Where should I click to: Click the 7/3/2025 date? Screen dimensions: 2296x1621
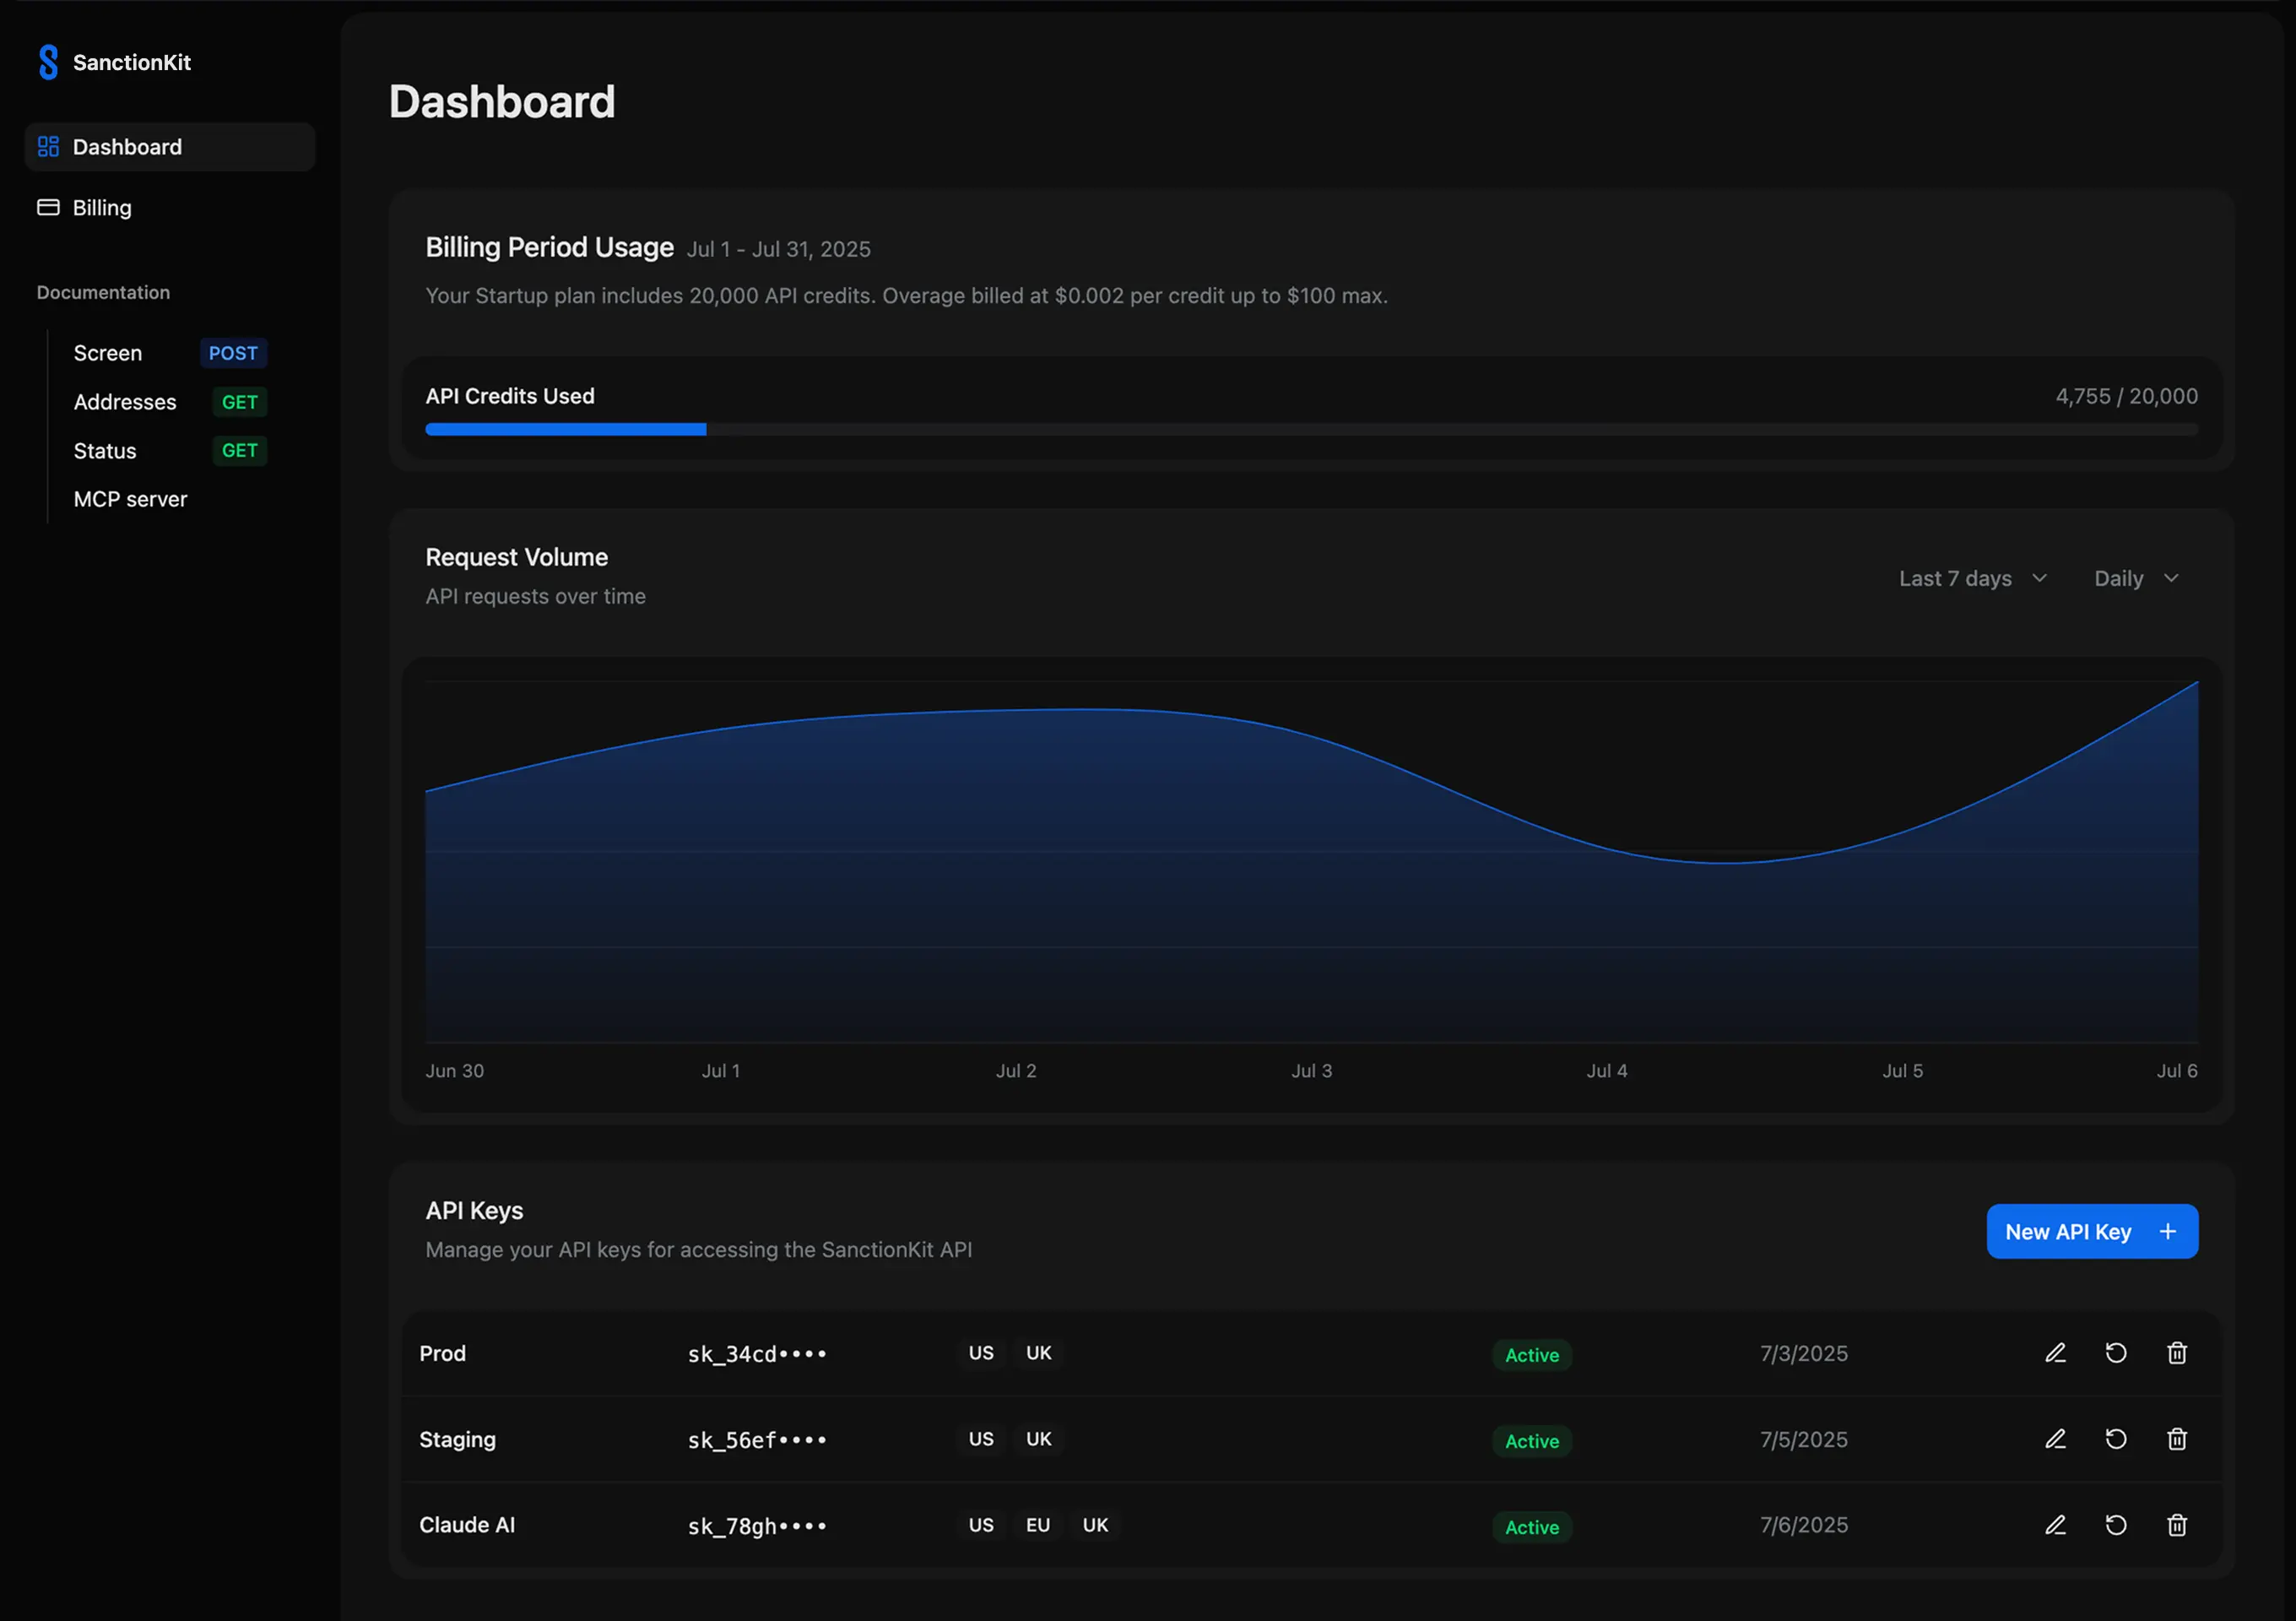click(1804, 1353)
